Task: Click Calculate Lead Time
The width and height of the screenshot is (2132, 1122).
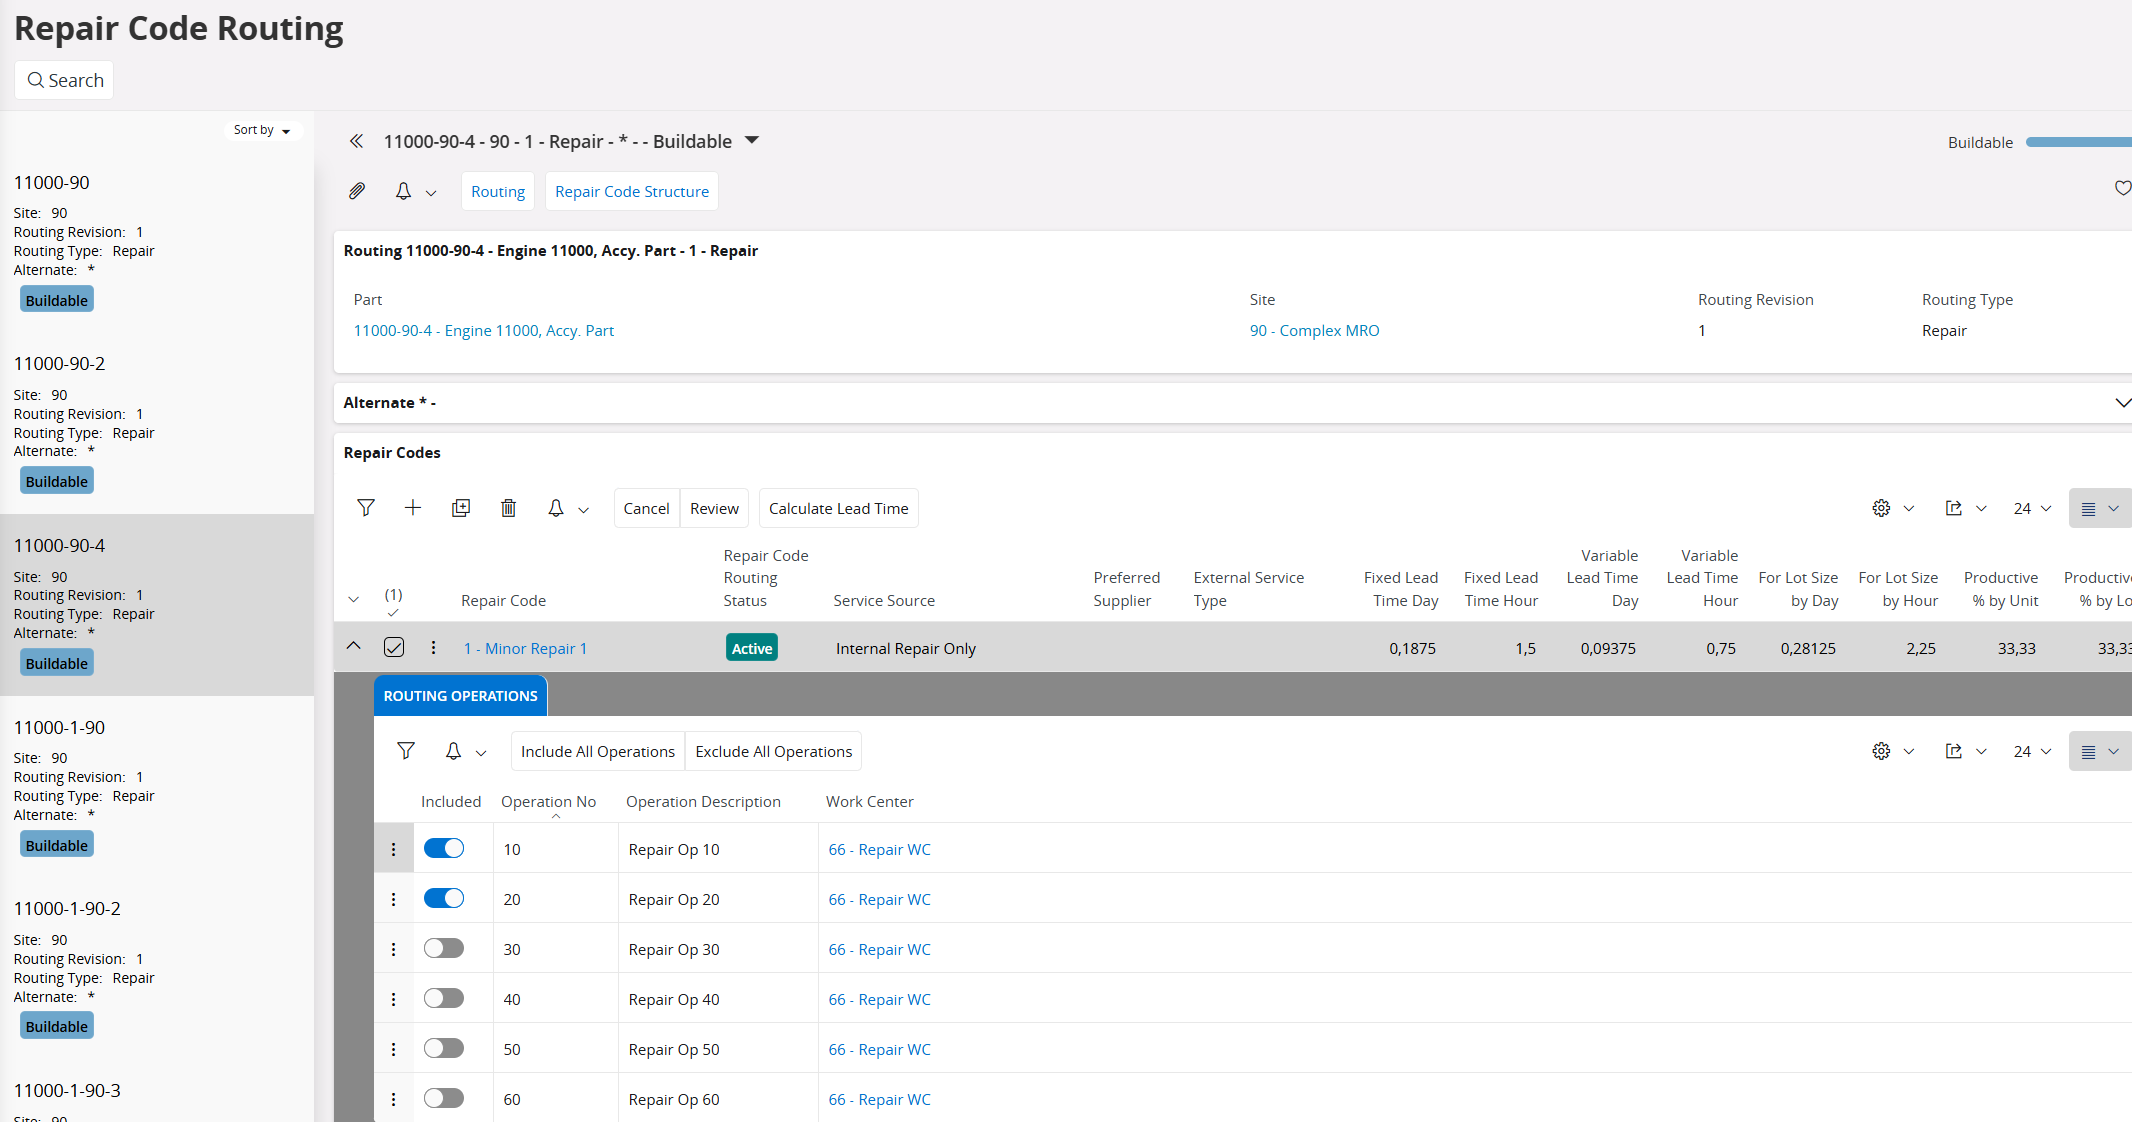Action: tap(838, 508)
